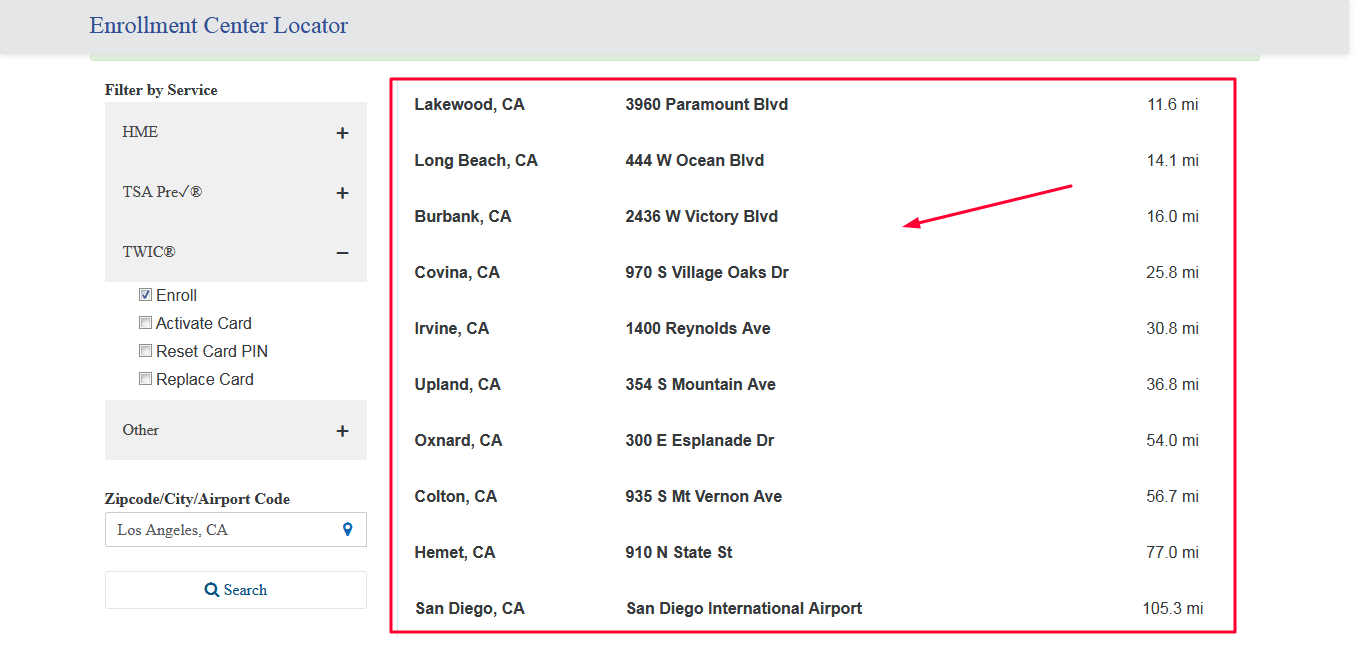Viewport: 1366px width, 654px height.
Task: Expand the HME service section
Action: [x=236, y=132]
